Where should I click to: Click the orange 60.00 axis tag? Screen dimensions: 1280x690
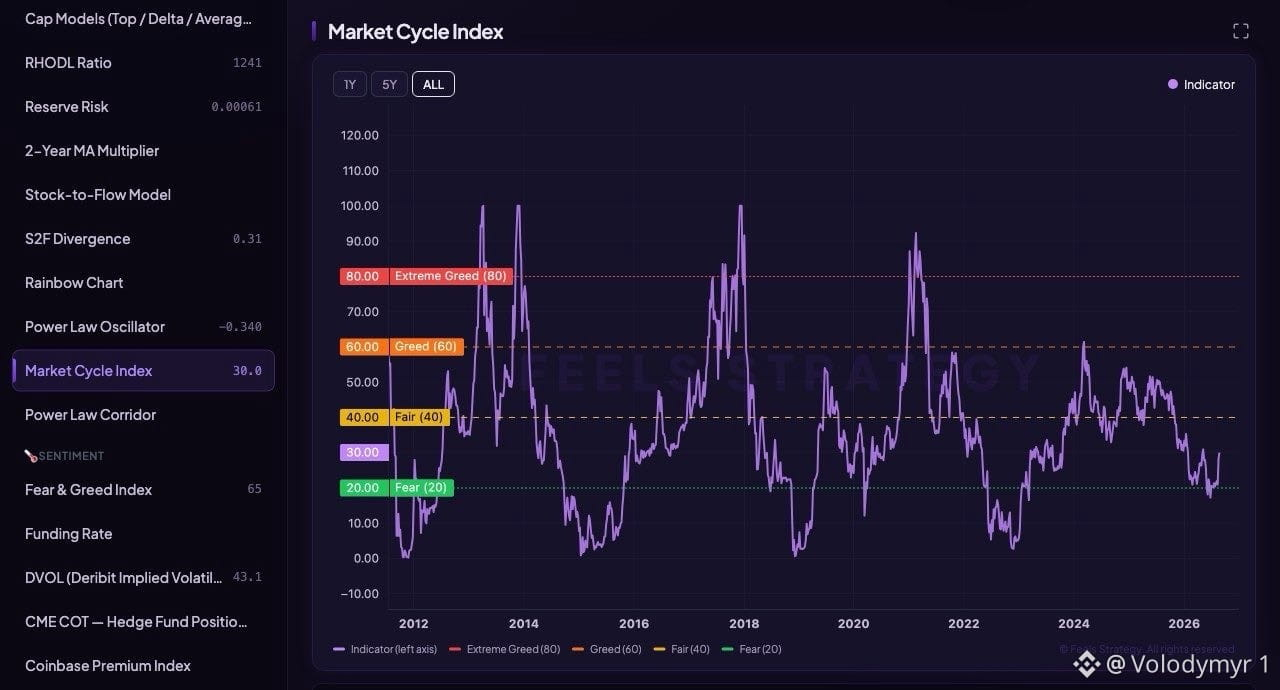click(362, 347)
